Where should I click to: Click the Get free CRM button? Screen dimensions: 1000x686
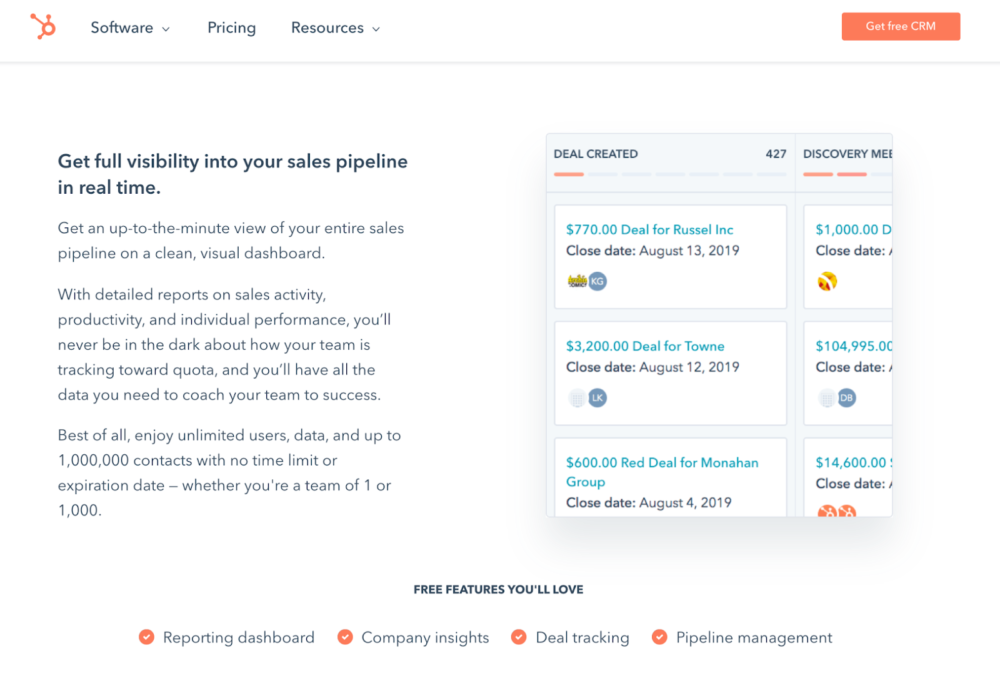point(900,27)
